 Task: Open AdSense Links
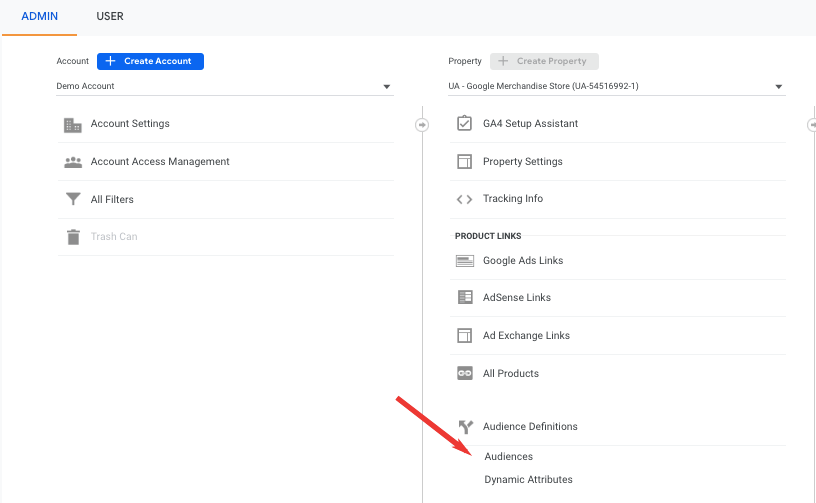point(517,298)
